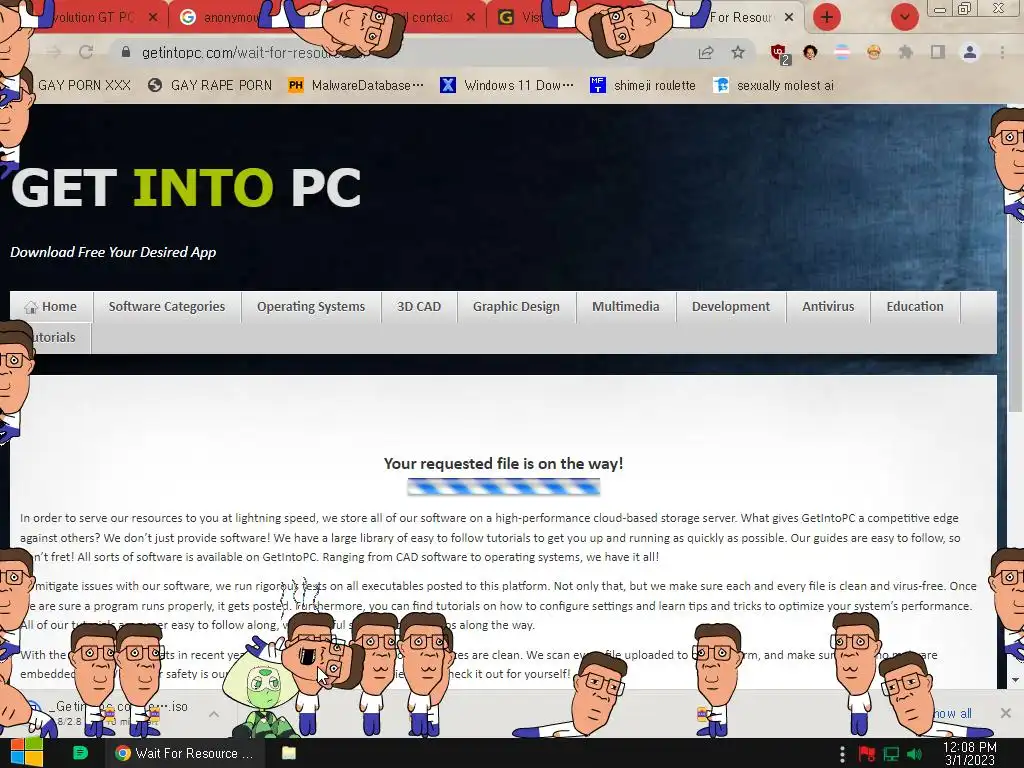Open the Windows Start button
Screen dimensions: 1024x768
[26, 753]
